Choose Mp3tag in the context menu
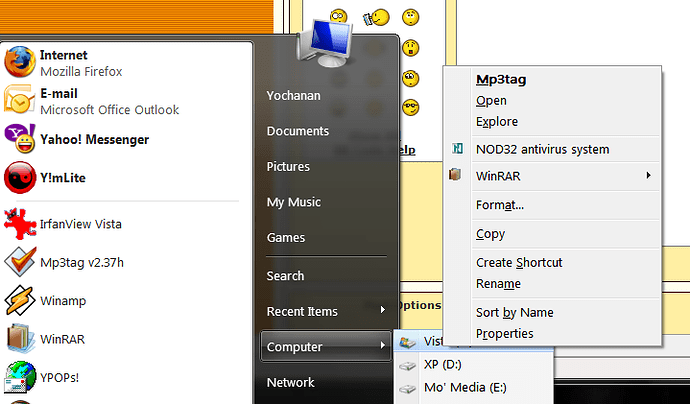The height and width of the screenshot is (404, 690). (501, 80)
